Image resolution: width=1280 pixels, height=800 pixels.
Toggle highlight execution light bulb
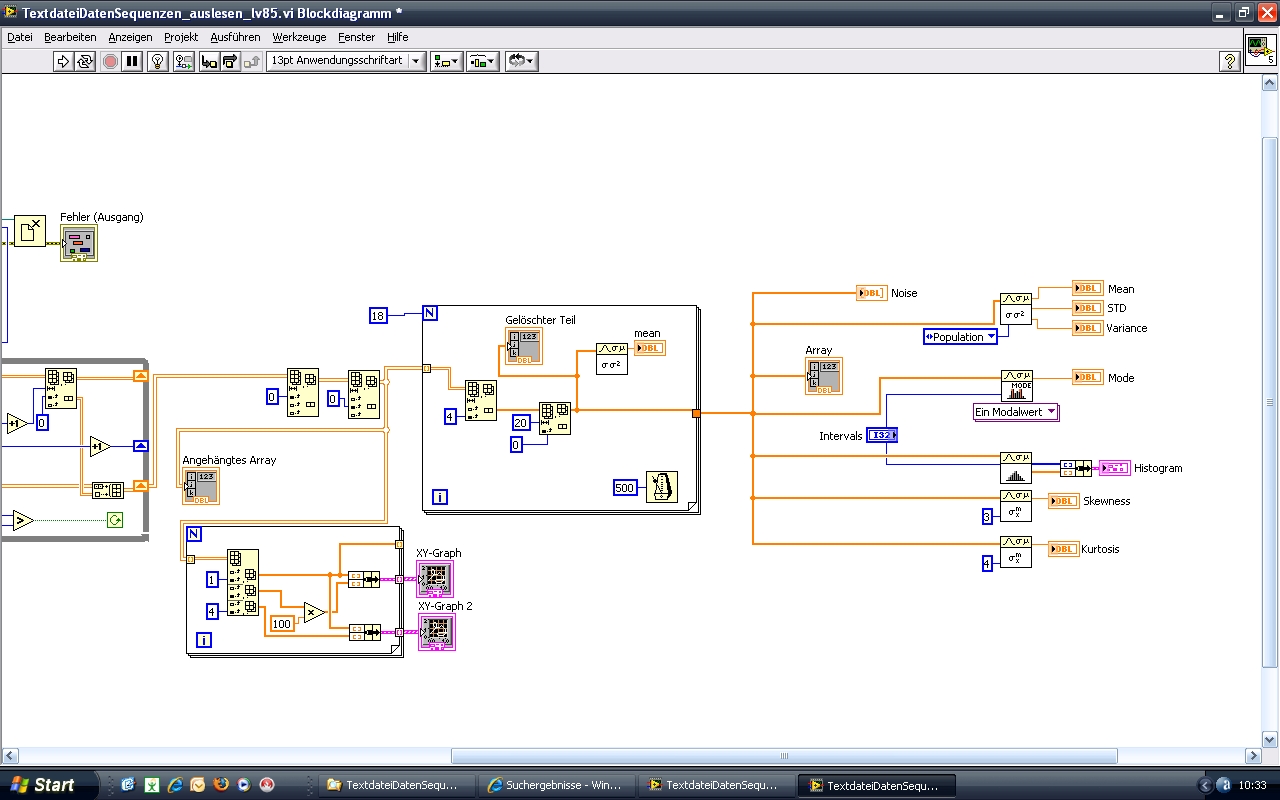pos(157,61)
